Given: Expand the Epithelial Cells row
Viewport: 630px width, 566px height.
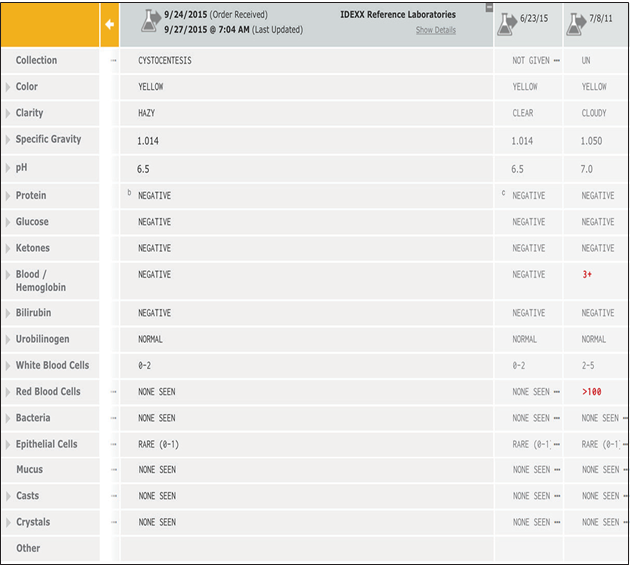Looking at the screenshot, I should (8, 444).
